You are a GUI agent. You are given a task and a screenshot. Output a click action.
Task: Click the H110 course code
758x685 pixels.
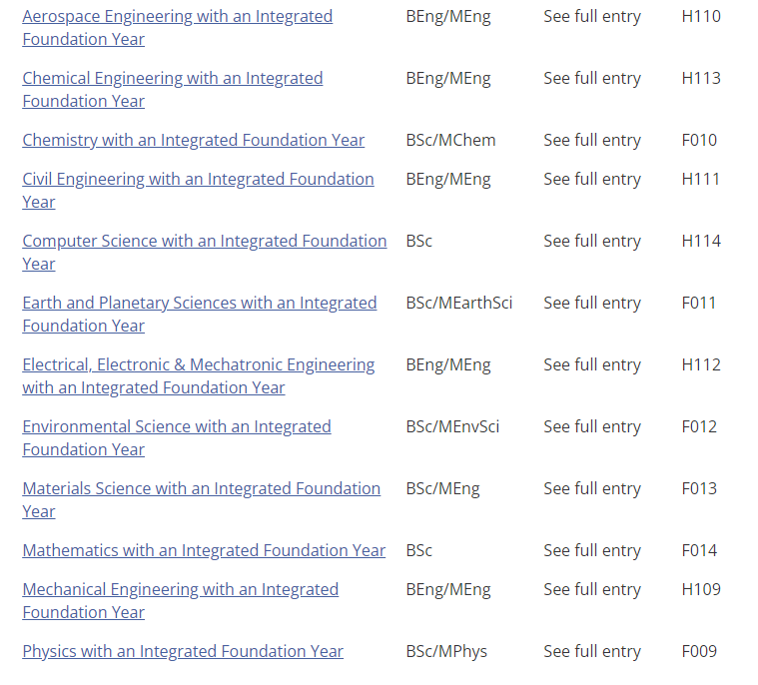click(701, 16)
